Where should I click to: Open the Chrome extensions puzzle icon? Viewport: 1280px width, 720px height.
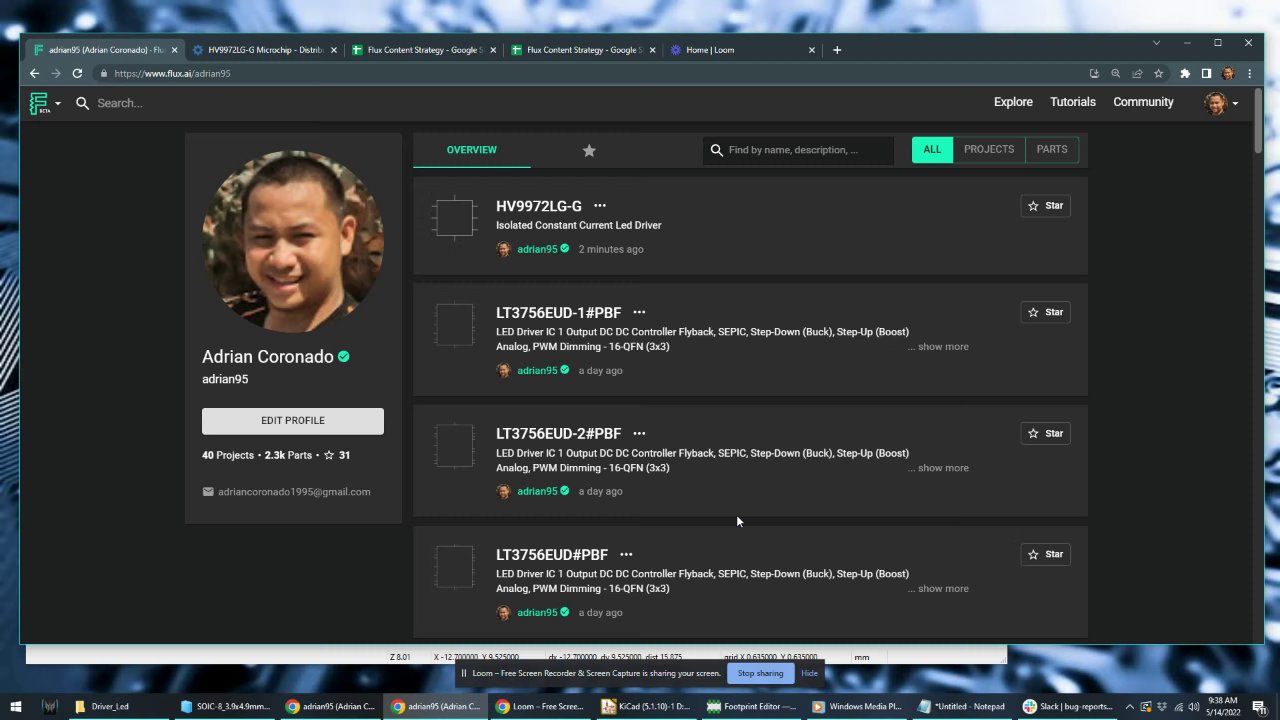click(x=1185, y=74)
